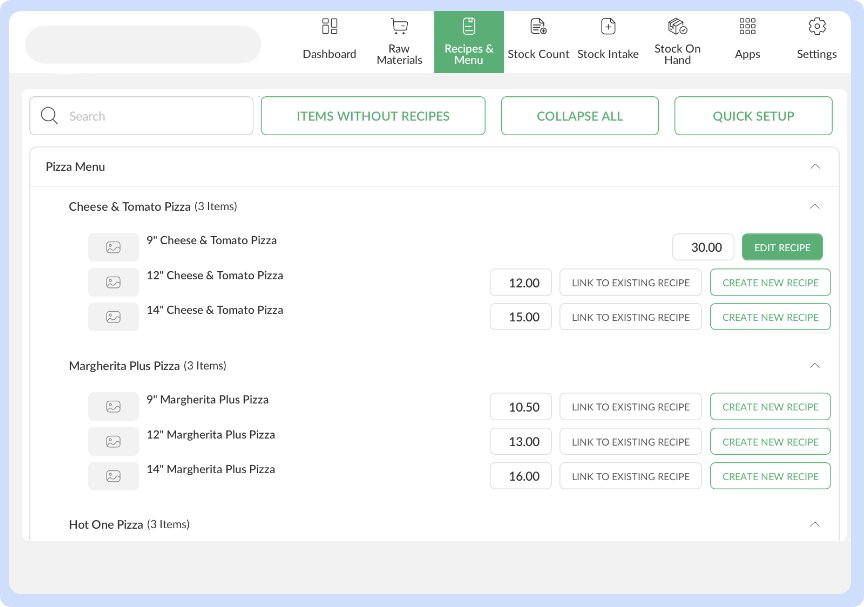The image size is (864, 607).
Task: Open Quick Setup
Action: [x=753, y=116]
